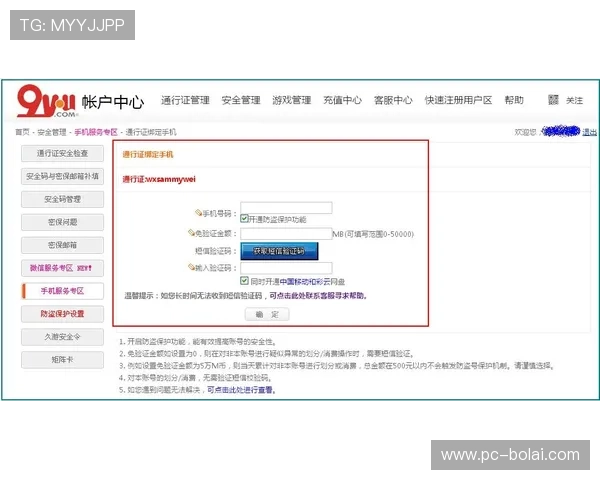The image size is (600, 480).
Task: Open 密保问题 in the sidebar
Action: pos(62,222)
